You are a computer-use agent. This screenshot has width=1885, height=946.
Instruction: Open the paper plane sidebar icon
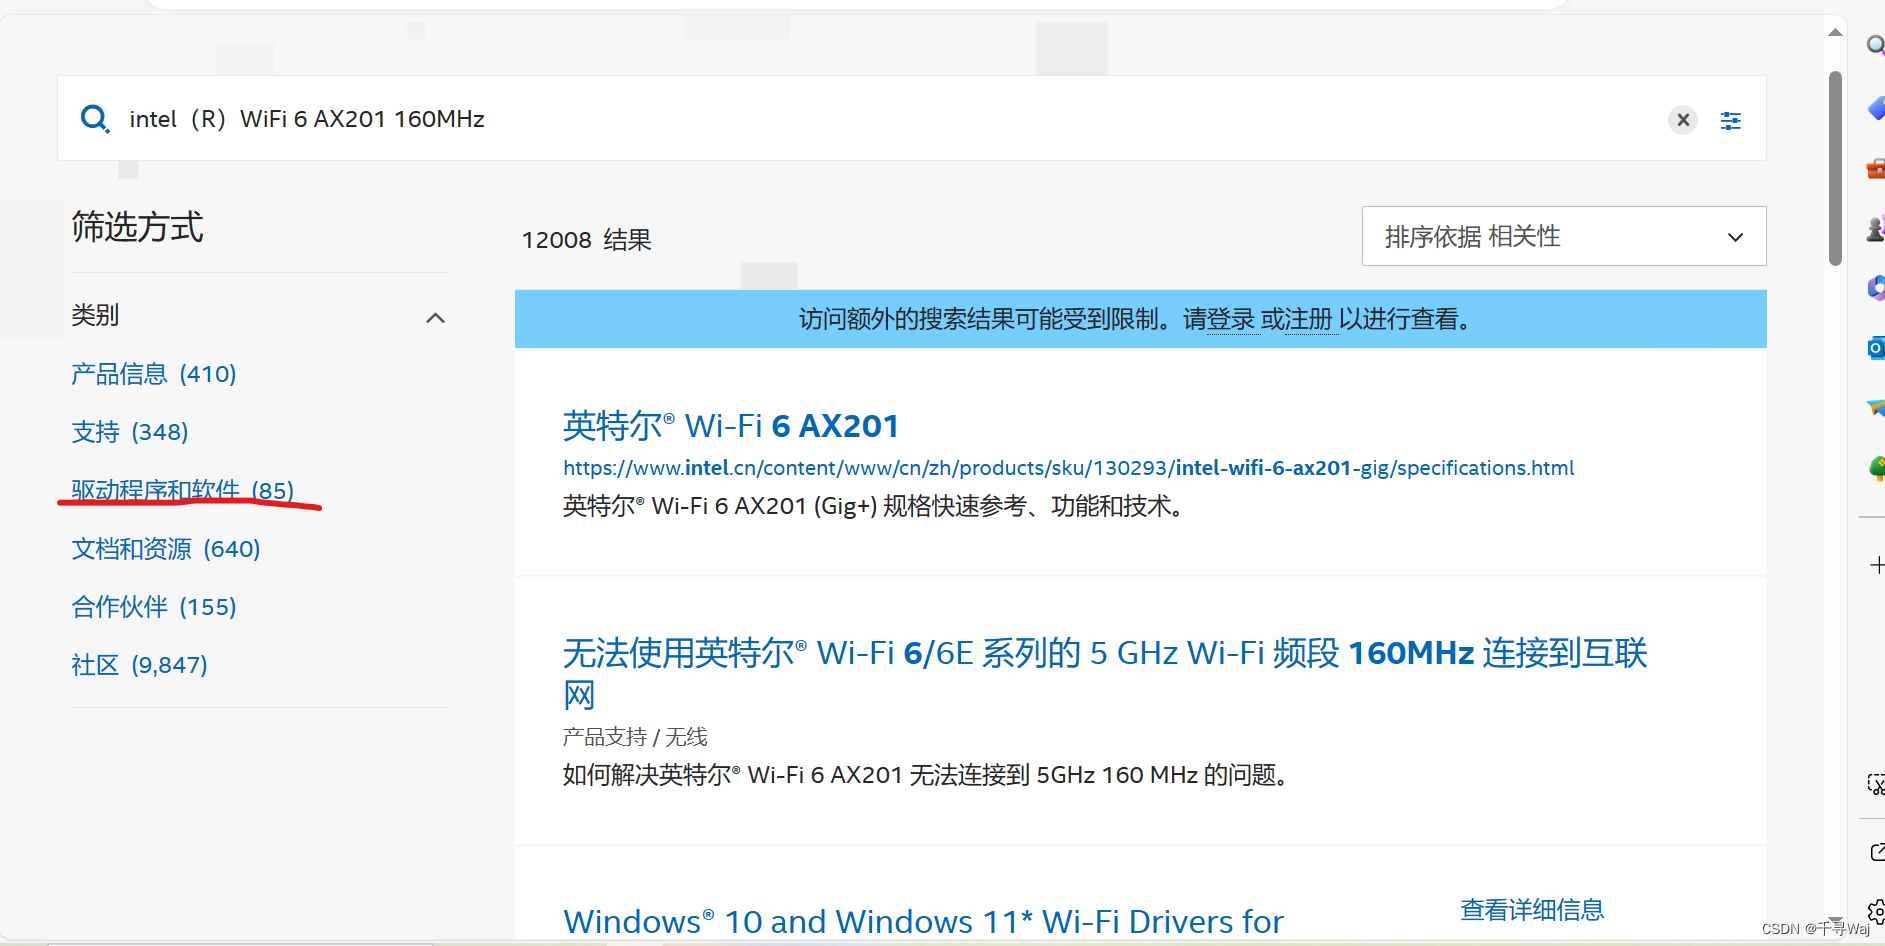tap(1876, 407)
